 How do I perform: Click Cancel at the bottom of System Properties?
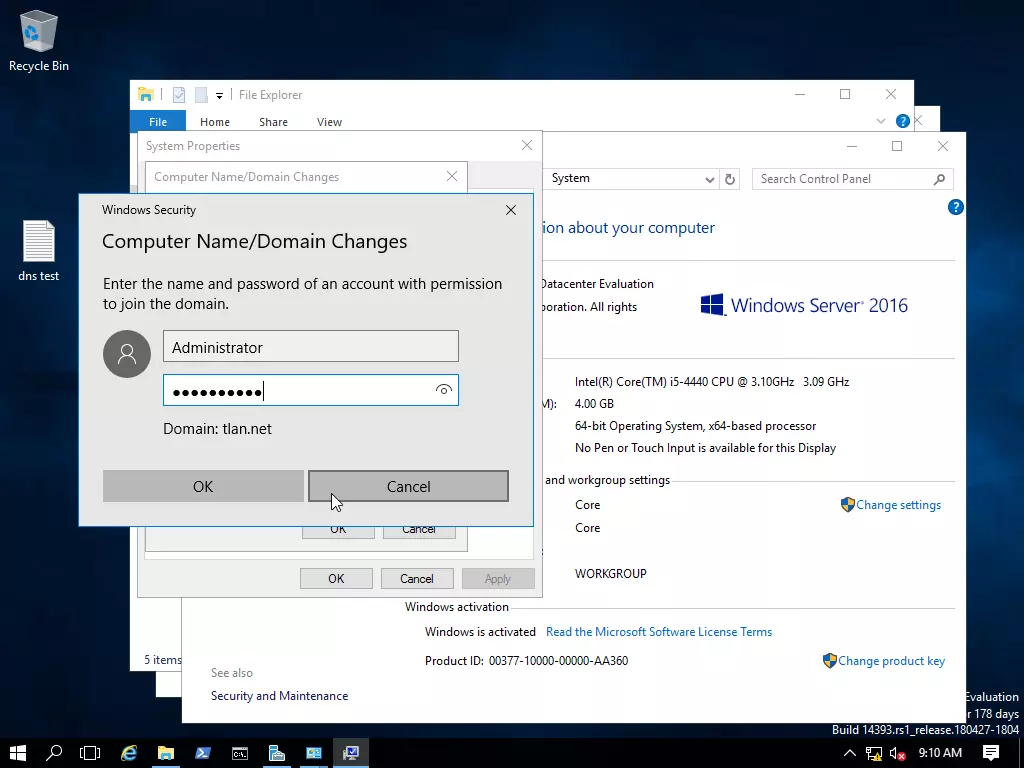pos(417,579)
